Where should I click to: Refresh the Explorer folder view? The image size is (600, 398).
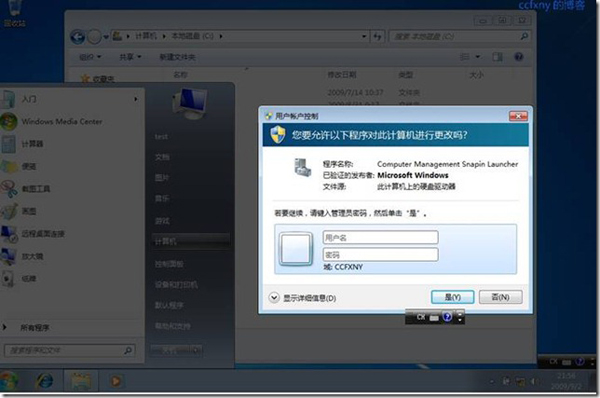pos(378,36)
